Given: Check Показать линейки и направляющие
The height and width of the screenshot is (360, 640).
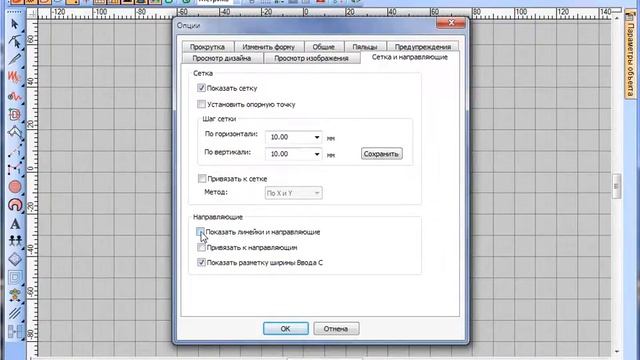Looking at the screenshot, I should (200, 232).
